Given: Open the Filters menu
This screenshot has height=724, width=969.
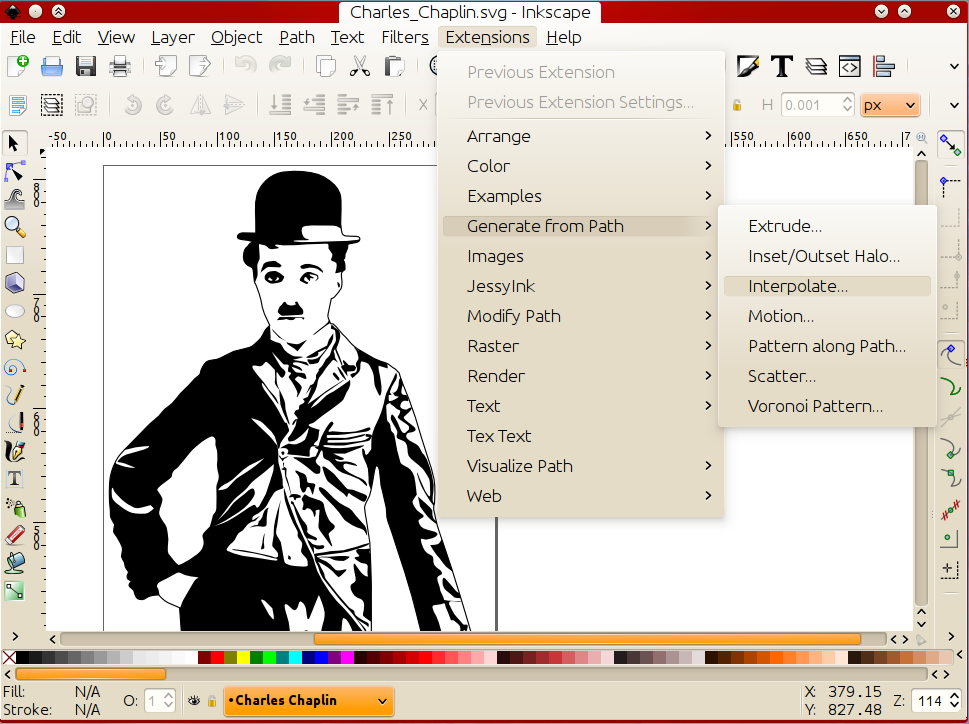Looking at the screenshot, I should 405,38.
